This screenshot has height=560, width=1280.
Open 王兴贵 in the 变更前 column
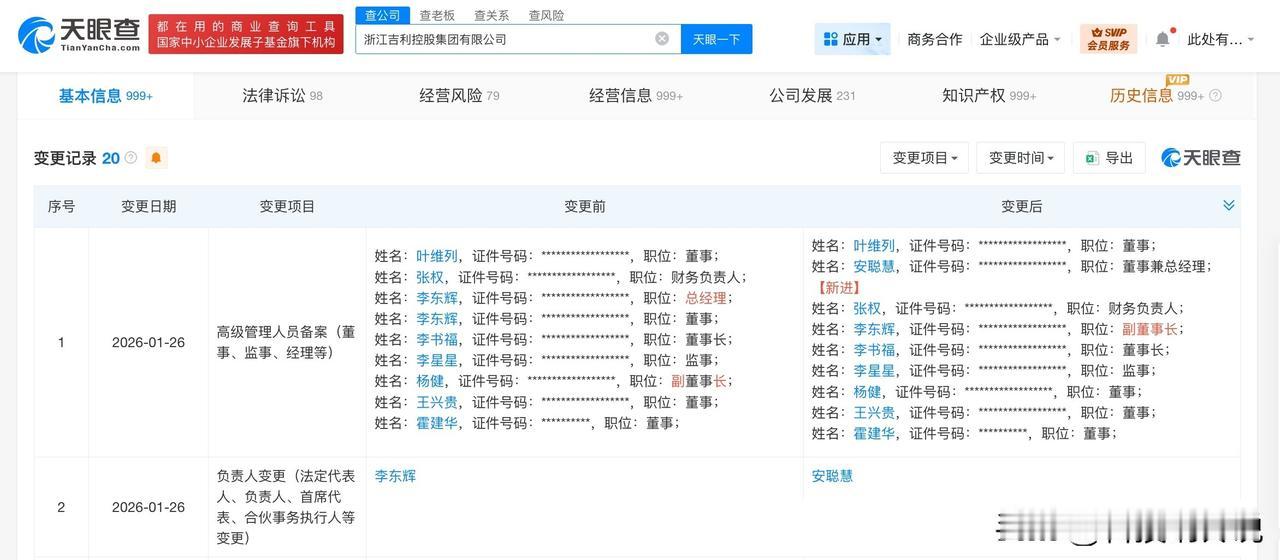pos(437,402)
